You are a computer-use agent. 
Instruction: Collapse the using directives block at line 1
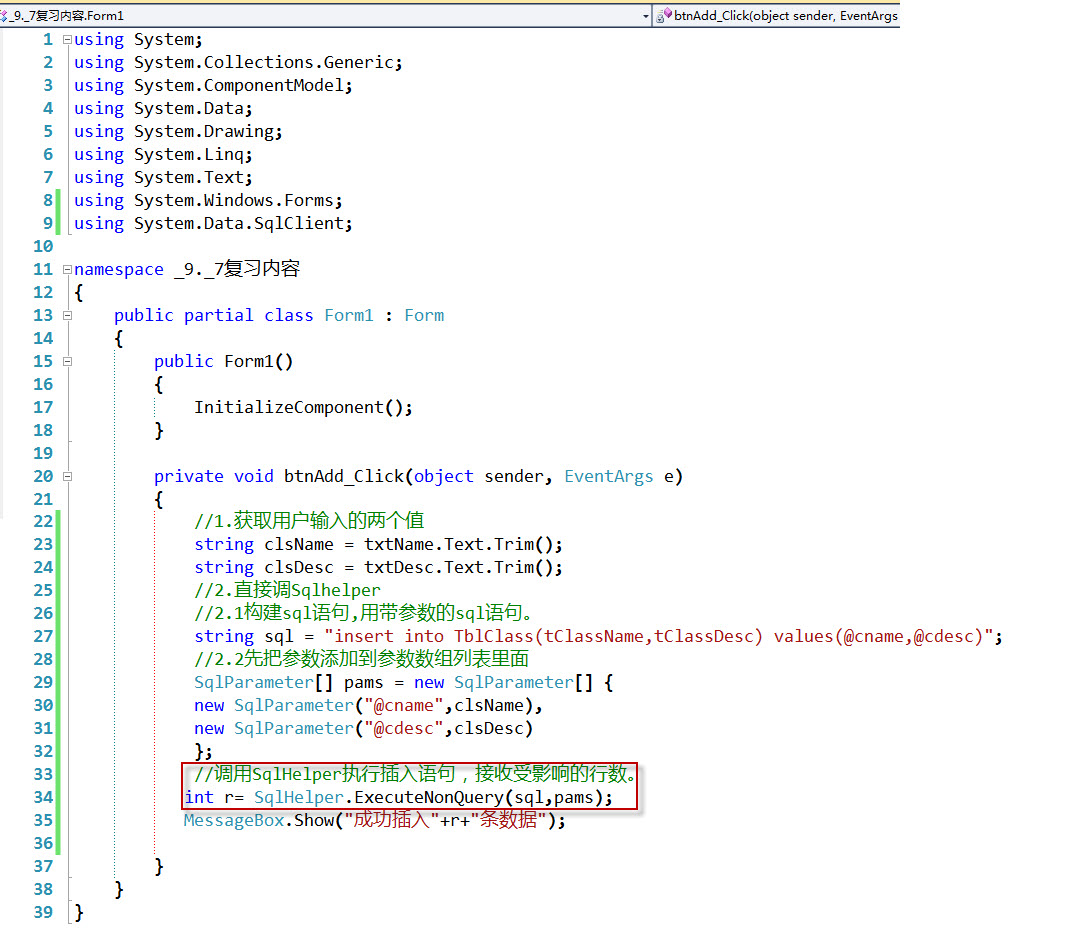tap(67, 40)
